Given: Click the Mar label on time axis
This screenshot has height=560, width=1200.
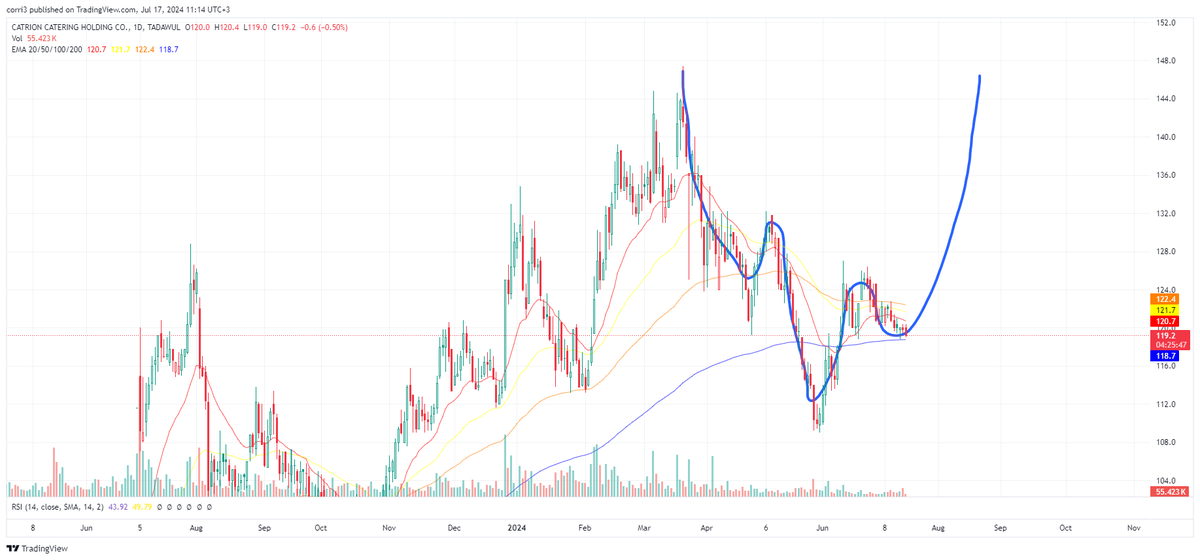Looking at the screenshot, I should [x=645, y=526].
